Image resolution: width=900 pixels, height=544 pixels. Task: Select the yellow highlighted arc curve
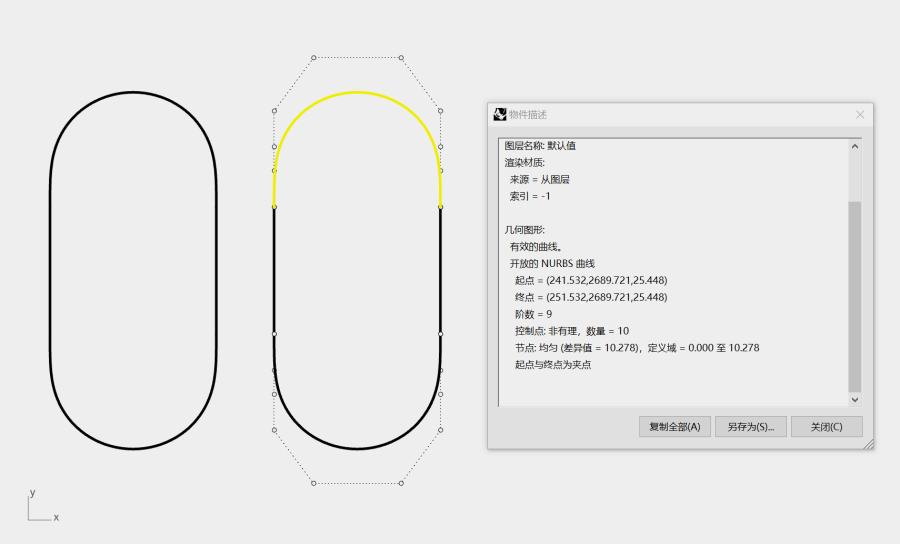[x=357, y=92]
